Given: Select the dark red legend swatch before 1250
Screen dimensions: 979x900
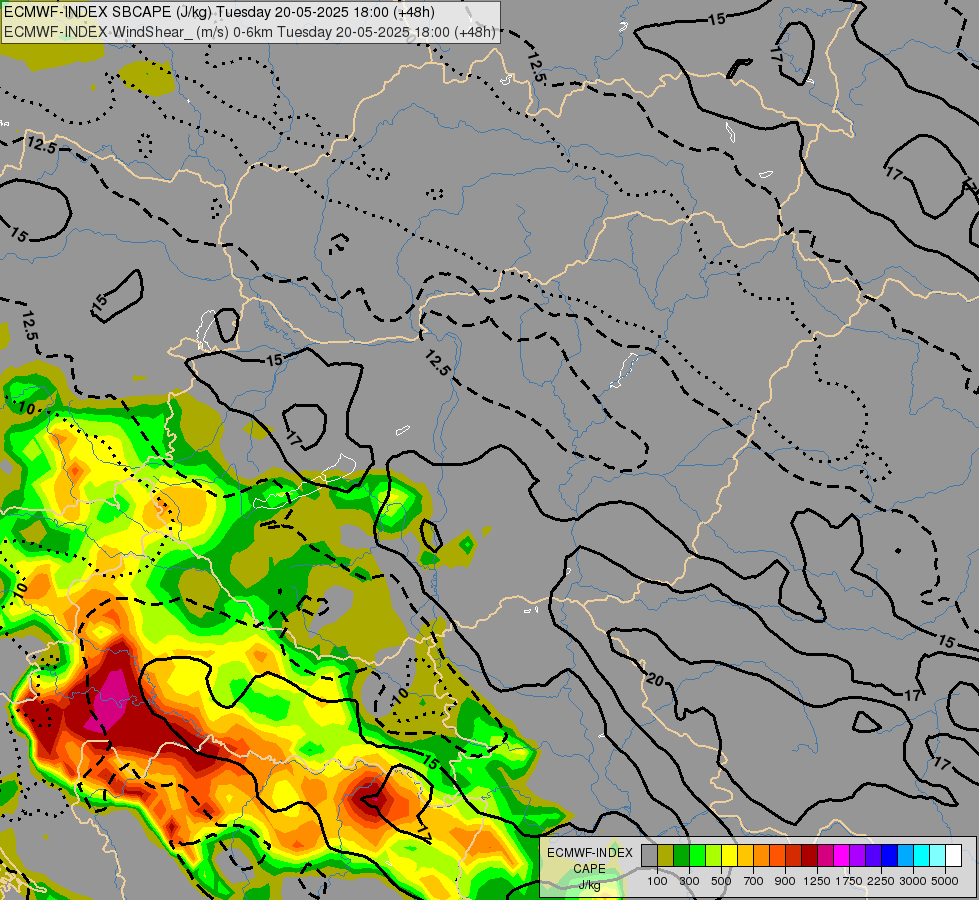Looking at the screenshot, I should 809,855.
